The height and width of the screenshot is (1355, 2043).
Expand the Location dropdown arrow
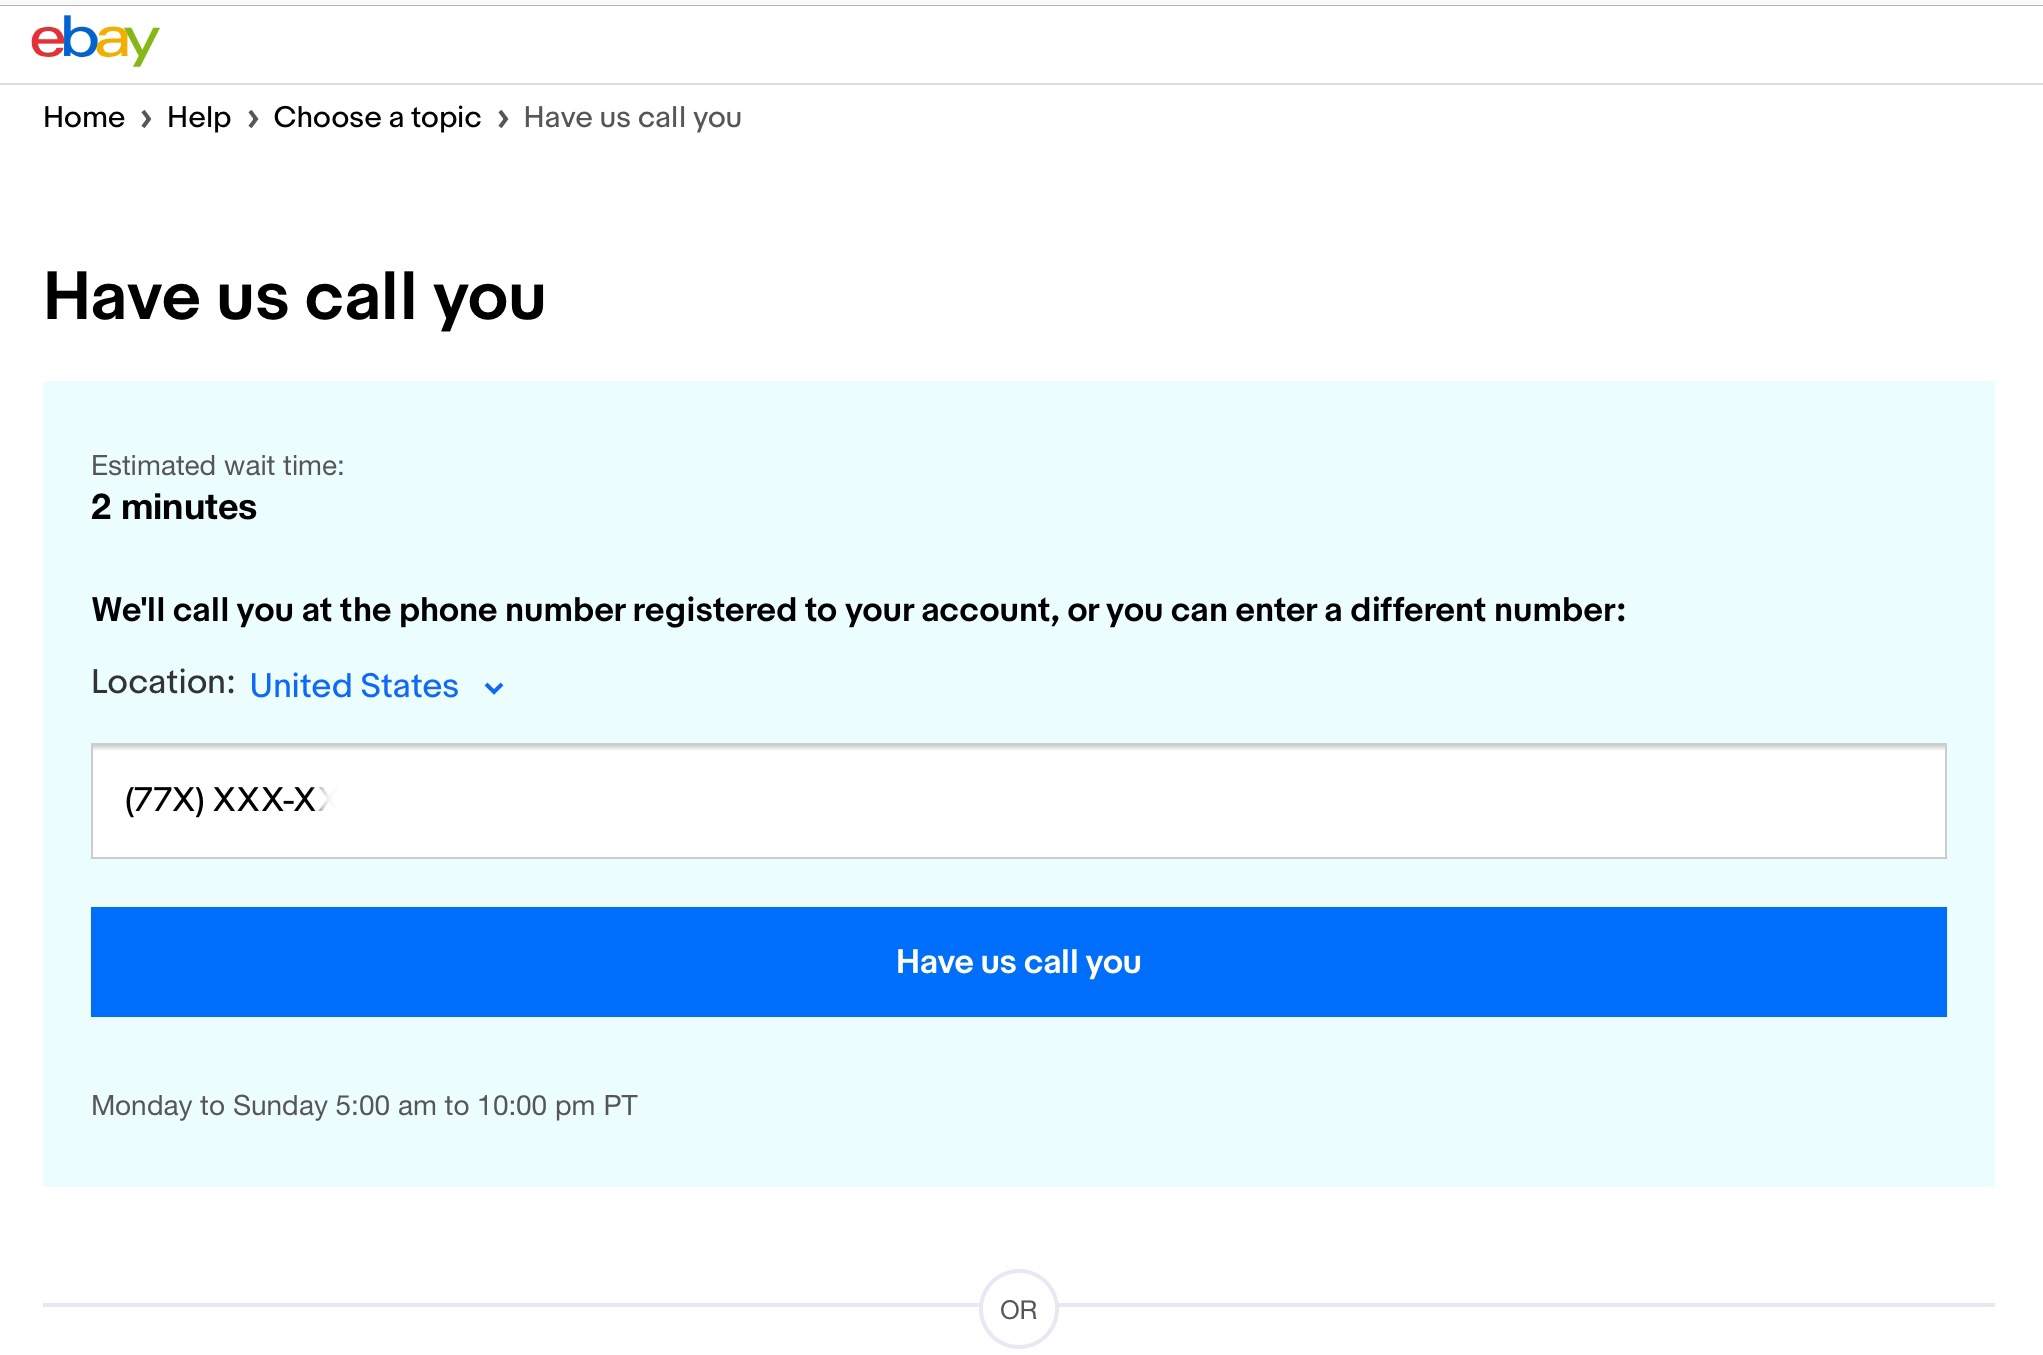494,688
